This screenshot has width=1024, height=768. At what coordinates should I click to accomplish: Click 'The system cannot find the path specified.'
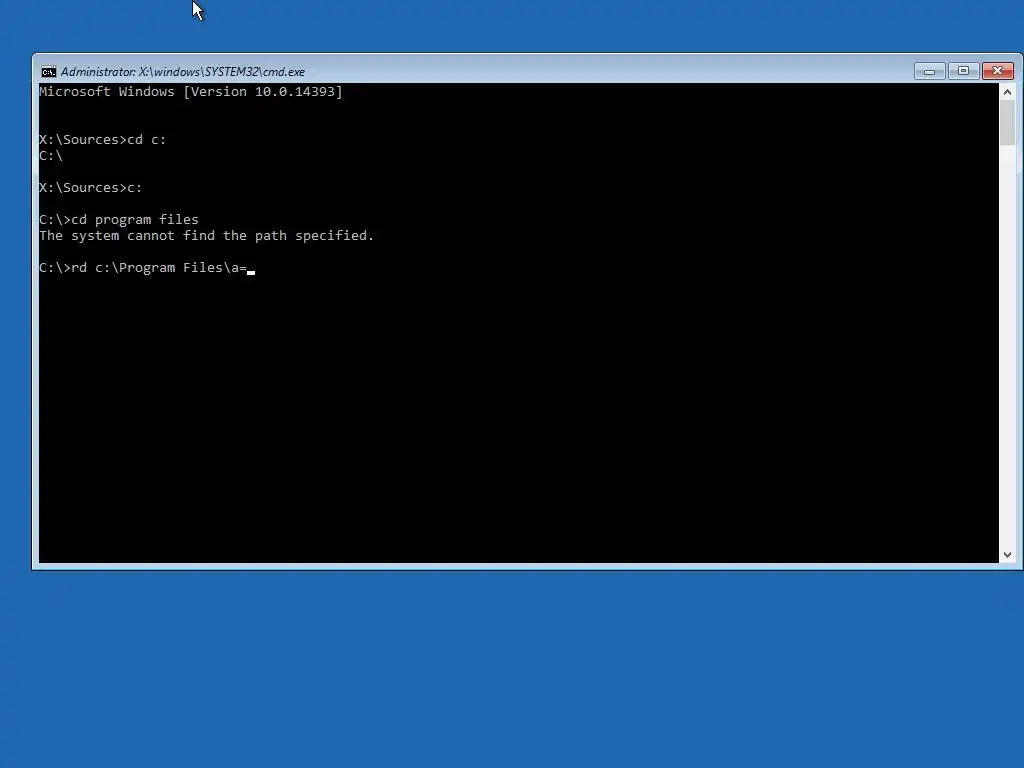click(206, 236)
